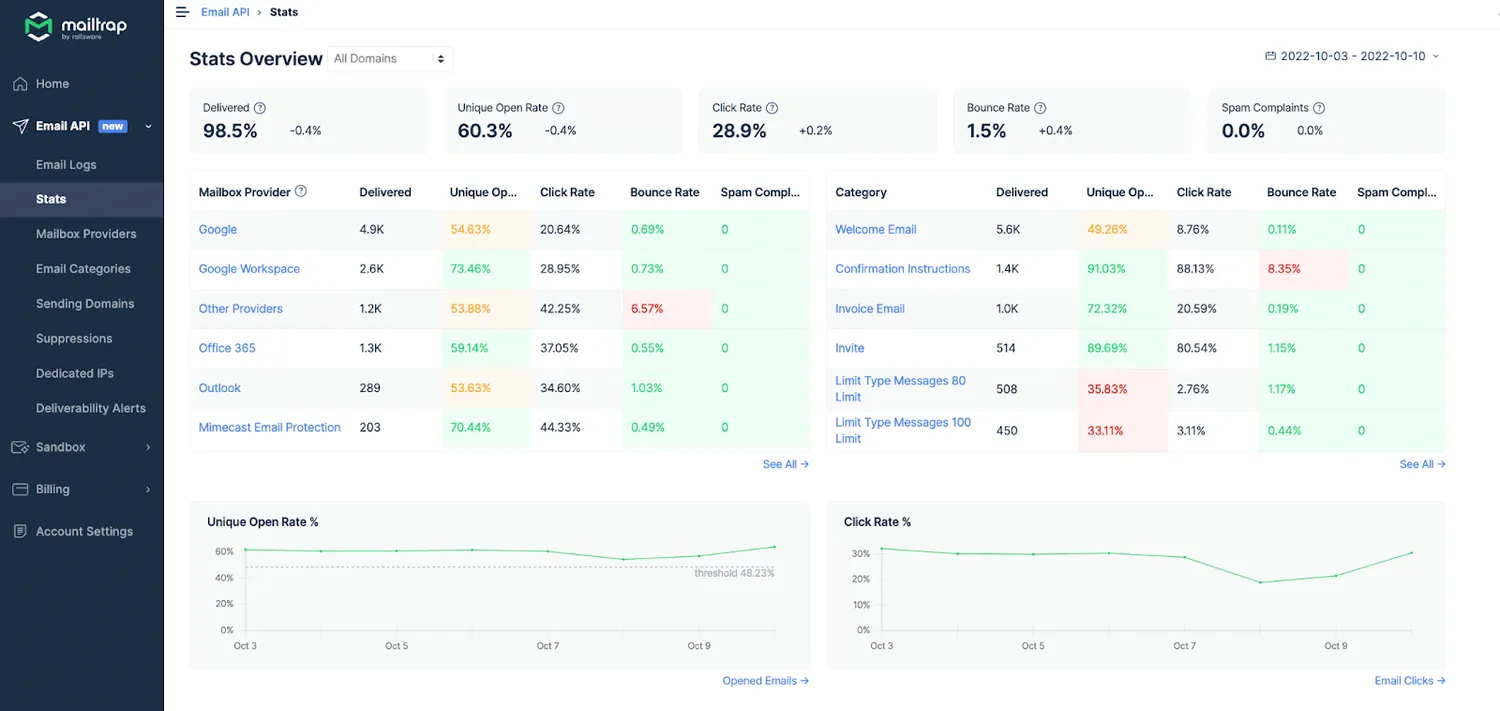
Task: Click the new badge beside Email API
Action: coord(113,126)
